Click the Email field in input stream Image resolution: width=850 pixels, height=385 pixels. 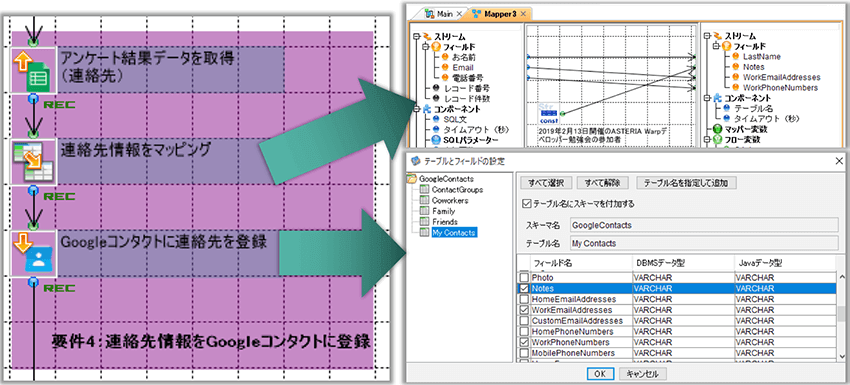pyautogui.click(x=462, y=67)
